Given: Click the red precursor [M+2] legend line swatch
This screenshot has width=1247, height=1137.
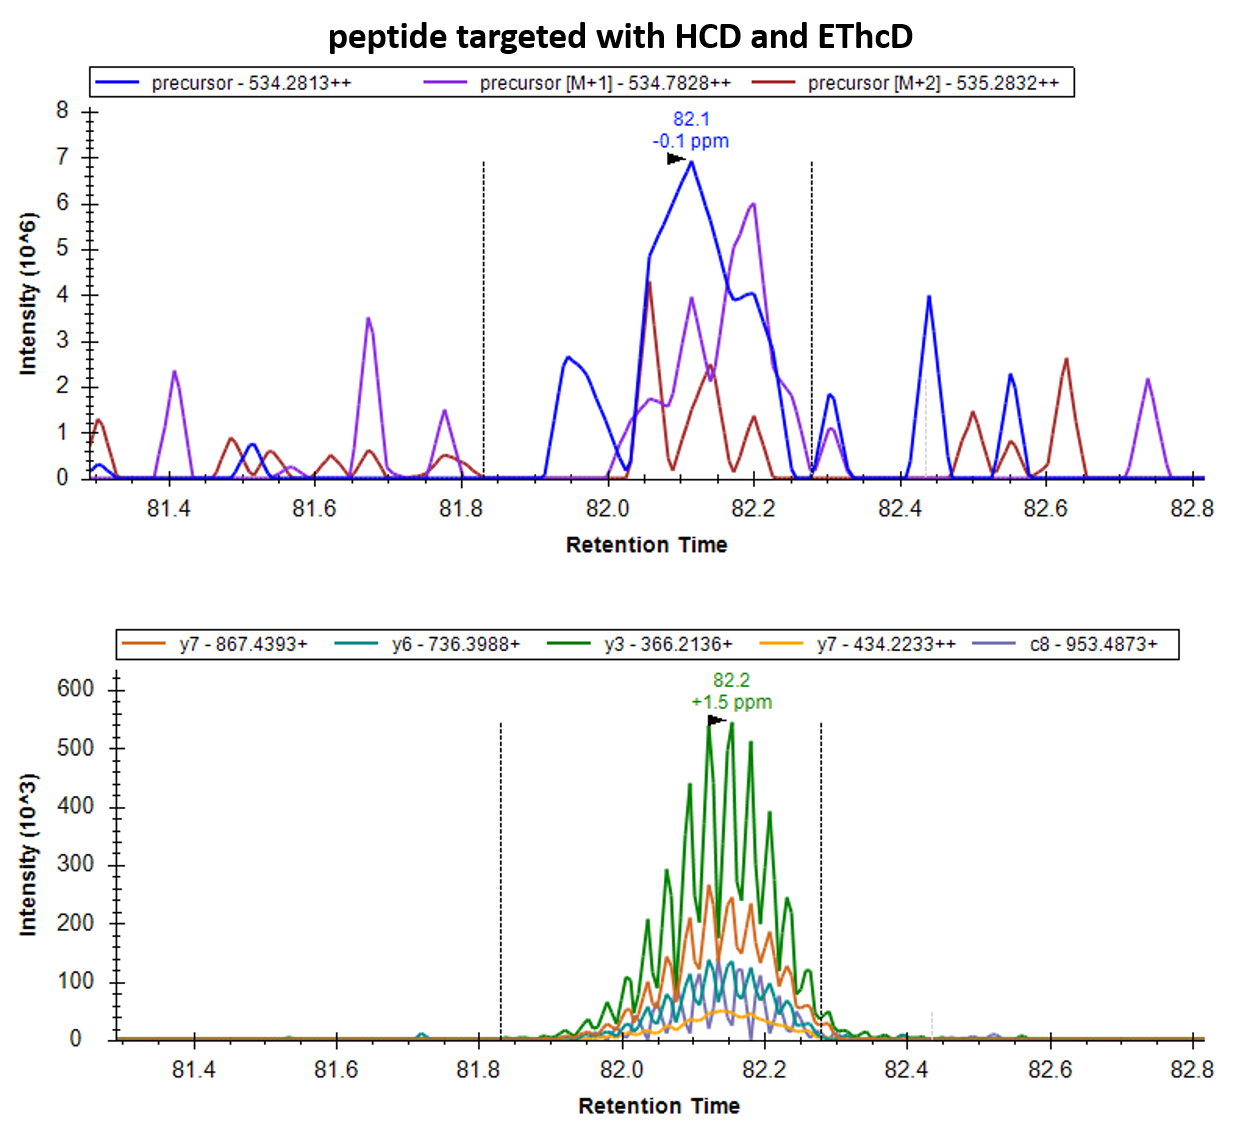Looking at the screenshot, I should (x=773, y=83).
